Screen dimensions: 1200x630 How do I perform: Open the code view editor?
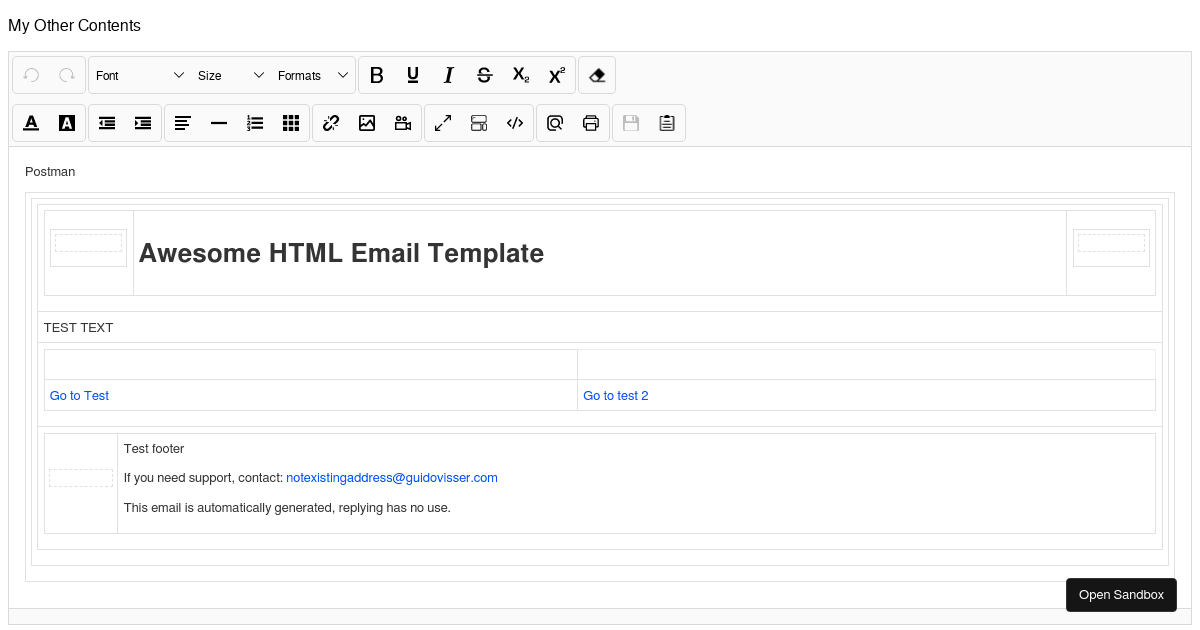(515, 122)
